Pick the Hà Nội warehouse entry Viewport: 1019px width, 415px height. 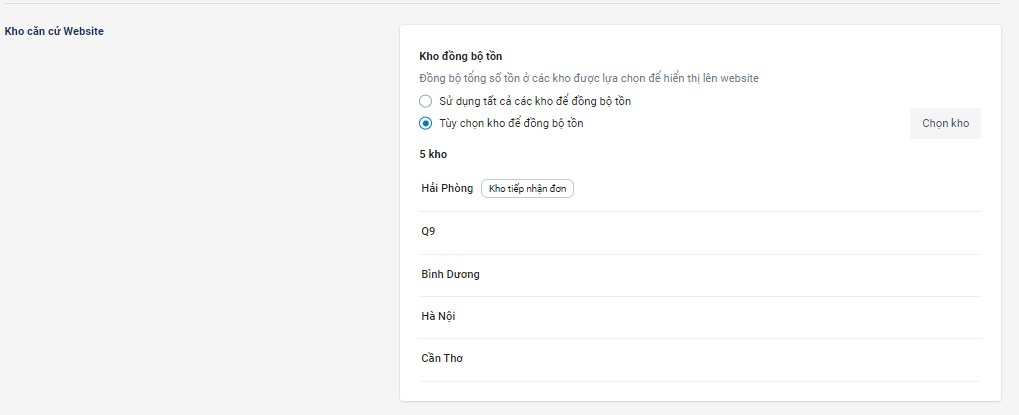(x=439, y=316)
